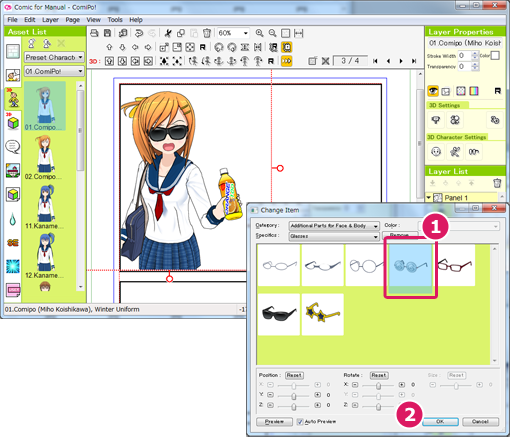Screen dimensions: 510x437
Task: Click the Delete trash can toolbar icon
Action: (207, 33)
